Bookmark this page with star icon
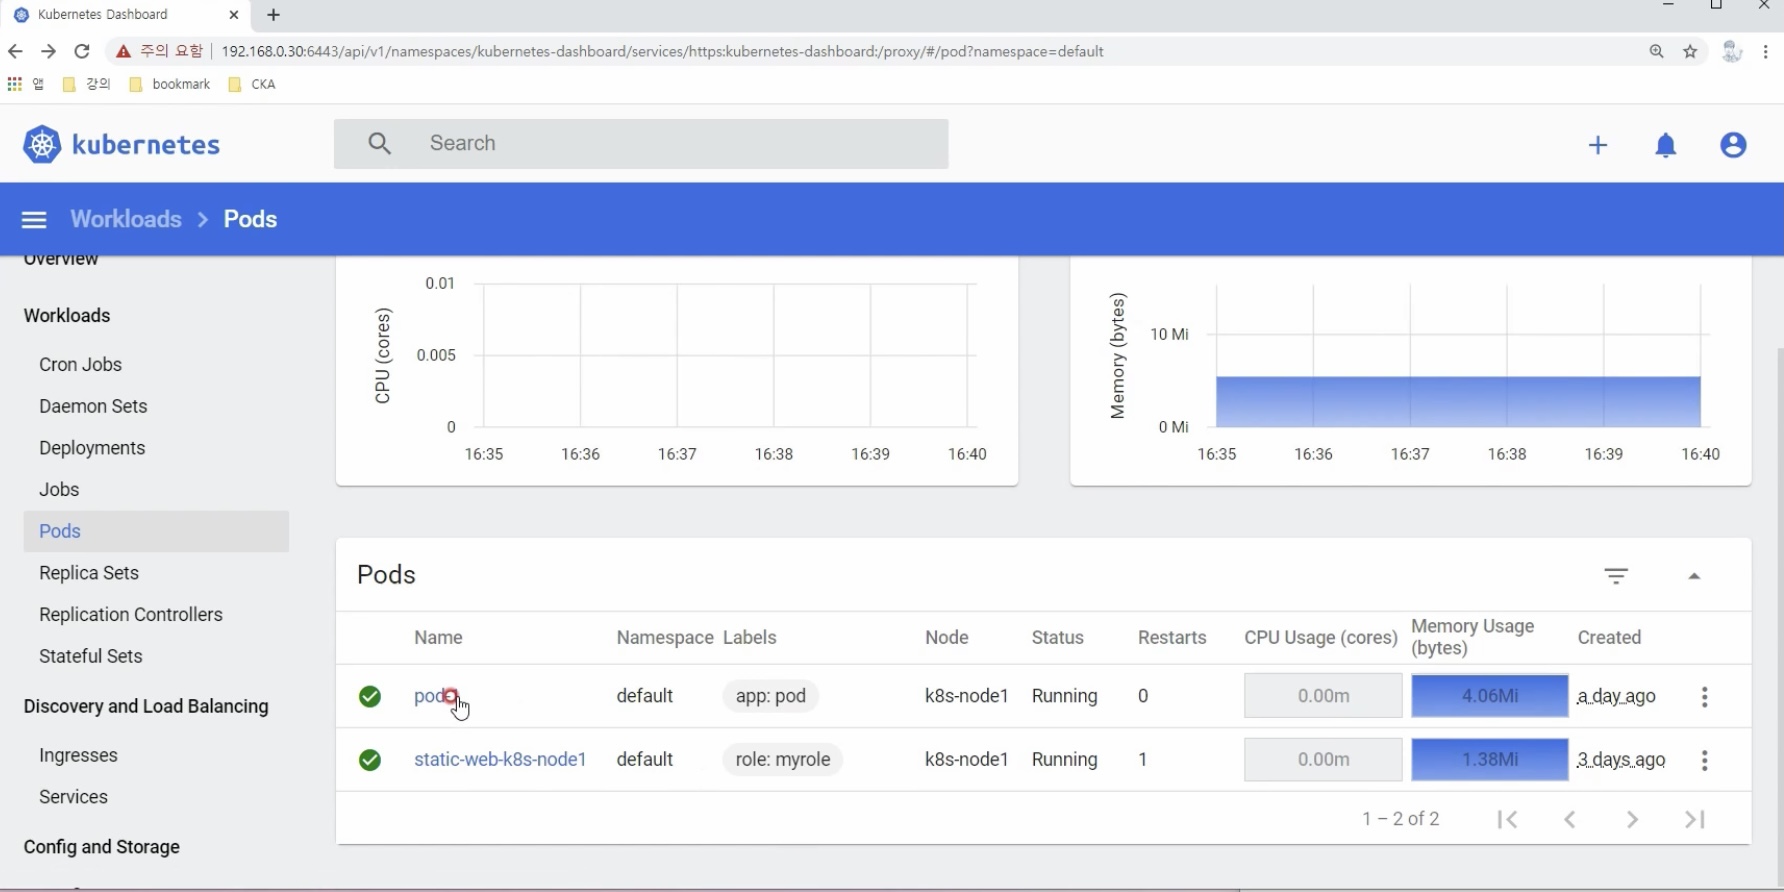1784x892 pixels. click(1690, 52)
